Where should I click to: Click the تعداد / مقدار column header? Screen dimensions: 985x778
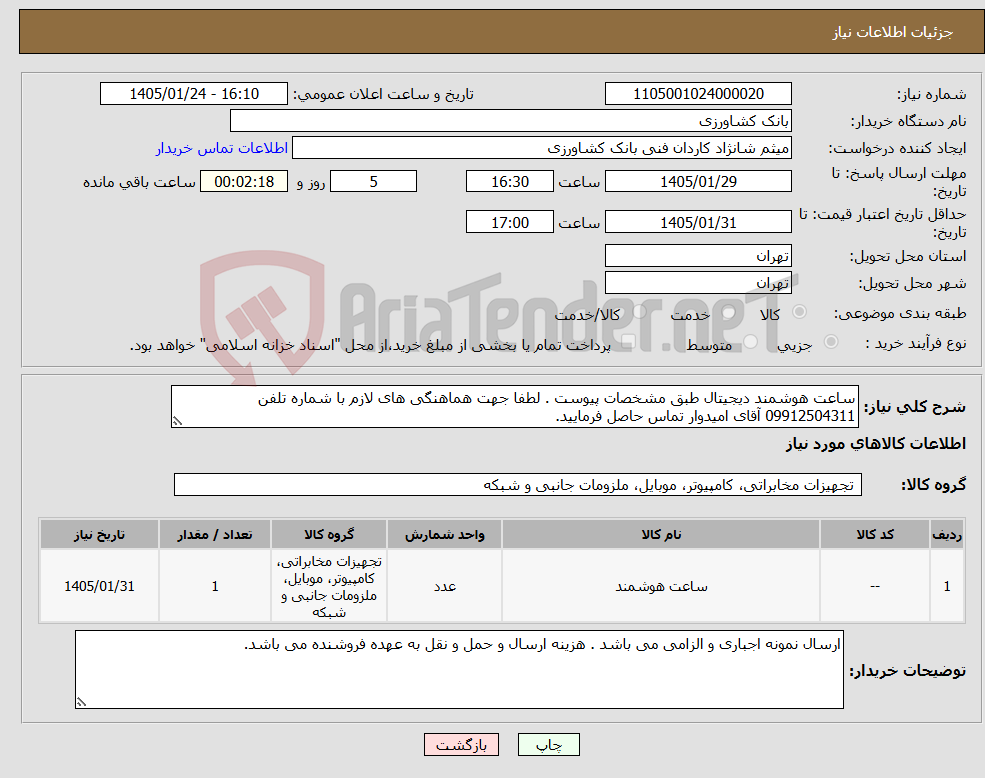[214, 534]
